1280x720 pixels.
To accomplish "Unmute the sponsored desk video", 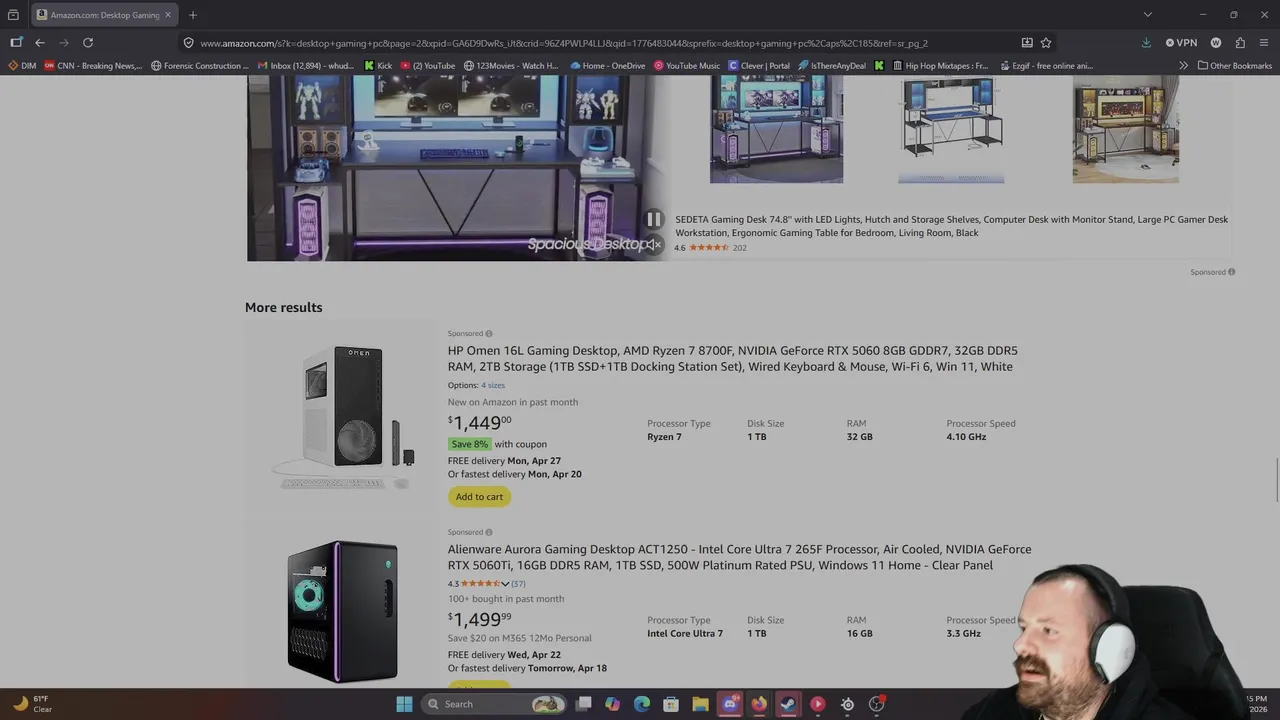I will (653, 244).
